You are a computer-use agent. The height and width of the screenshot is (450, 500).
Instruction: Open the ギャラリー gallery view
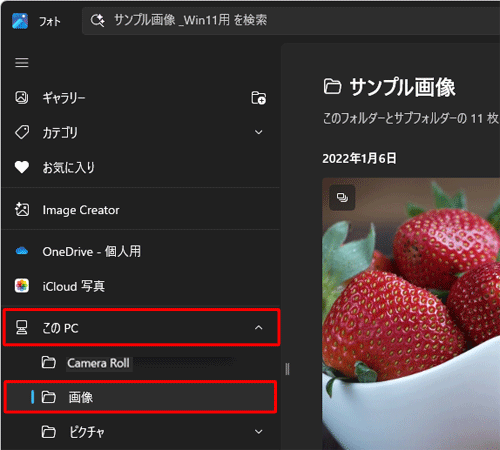[x=140, y=98]
